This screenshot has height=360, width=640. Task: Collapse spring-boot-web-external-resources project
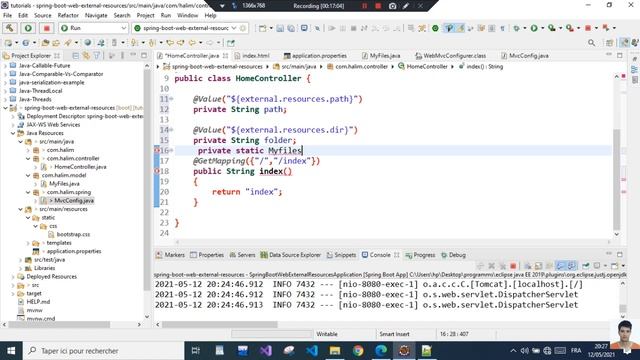point(5,108)
